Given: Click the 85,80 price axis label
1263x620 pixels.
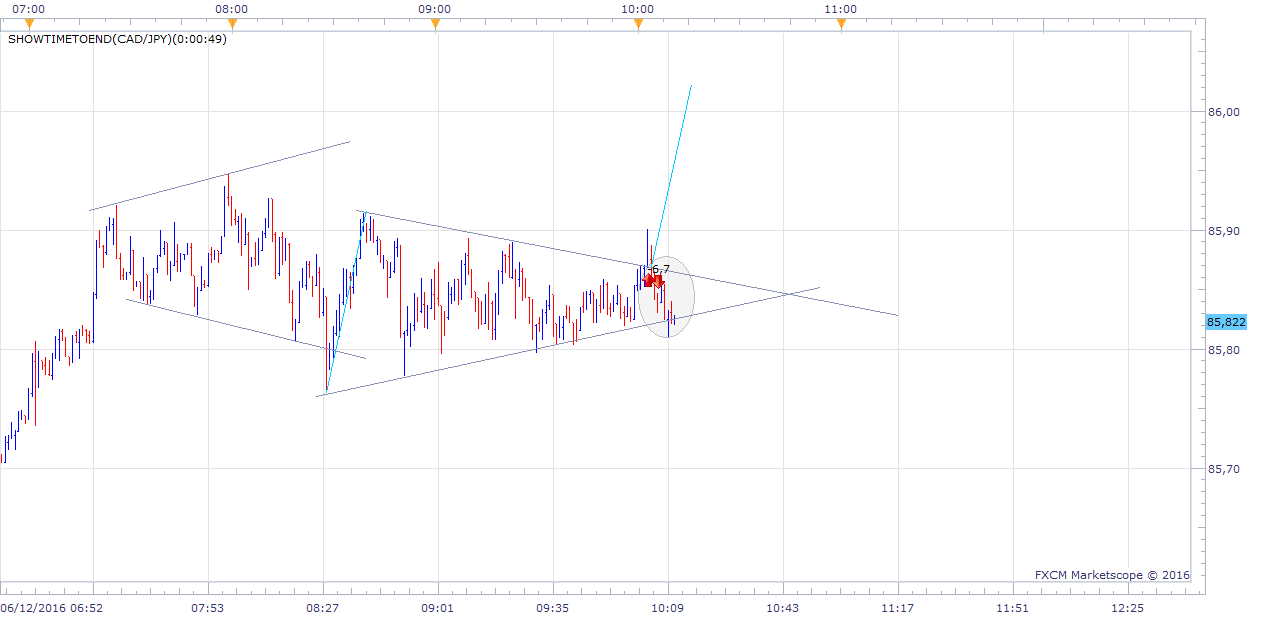Looking at the screenshot, I should [1225, 350].
